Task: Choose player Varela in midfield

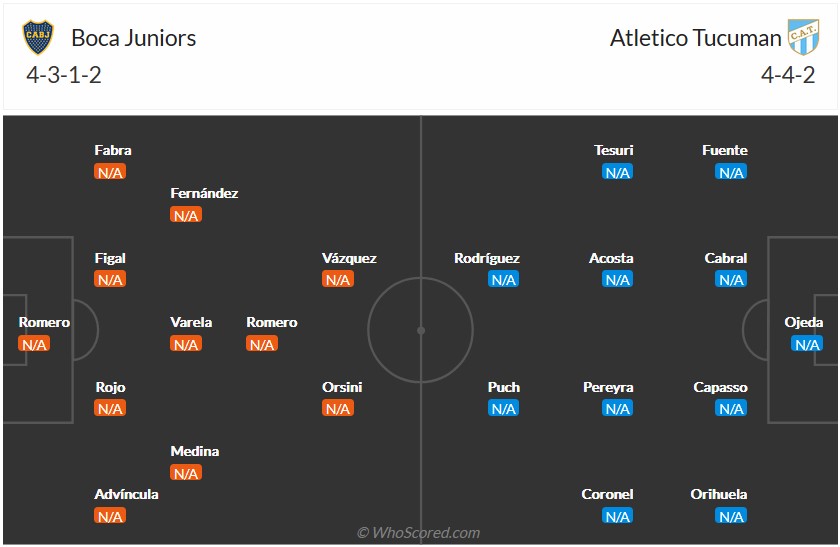Action: click(191, 322)
